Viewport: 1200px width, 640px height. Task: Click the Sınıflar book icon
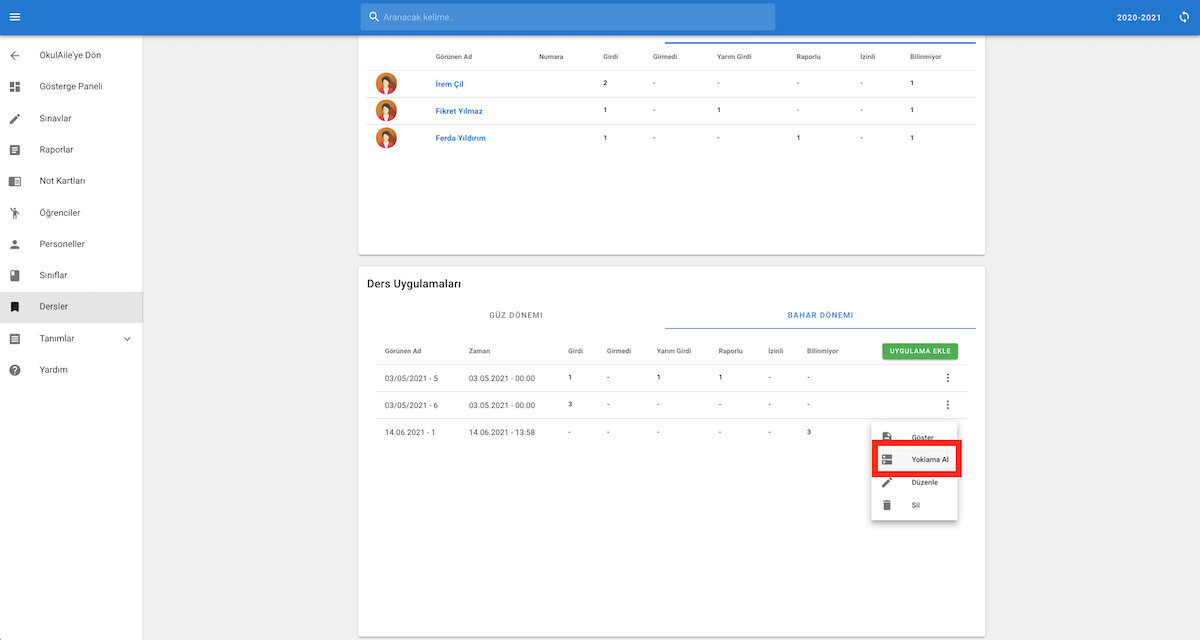(15, 275)
